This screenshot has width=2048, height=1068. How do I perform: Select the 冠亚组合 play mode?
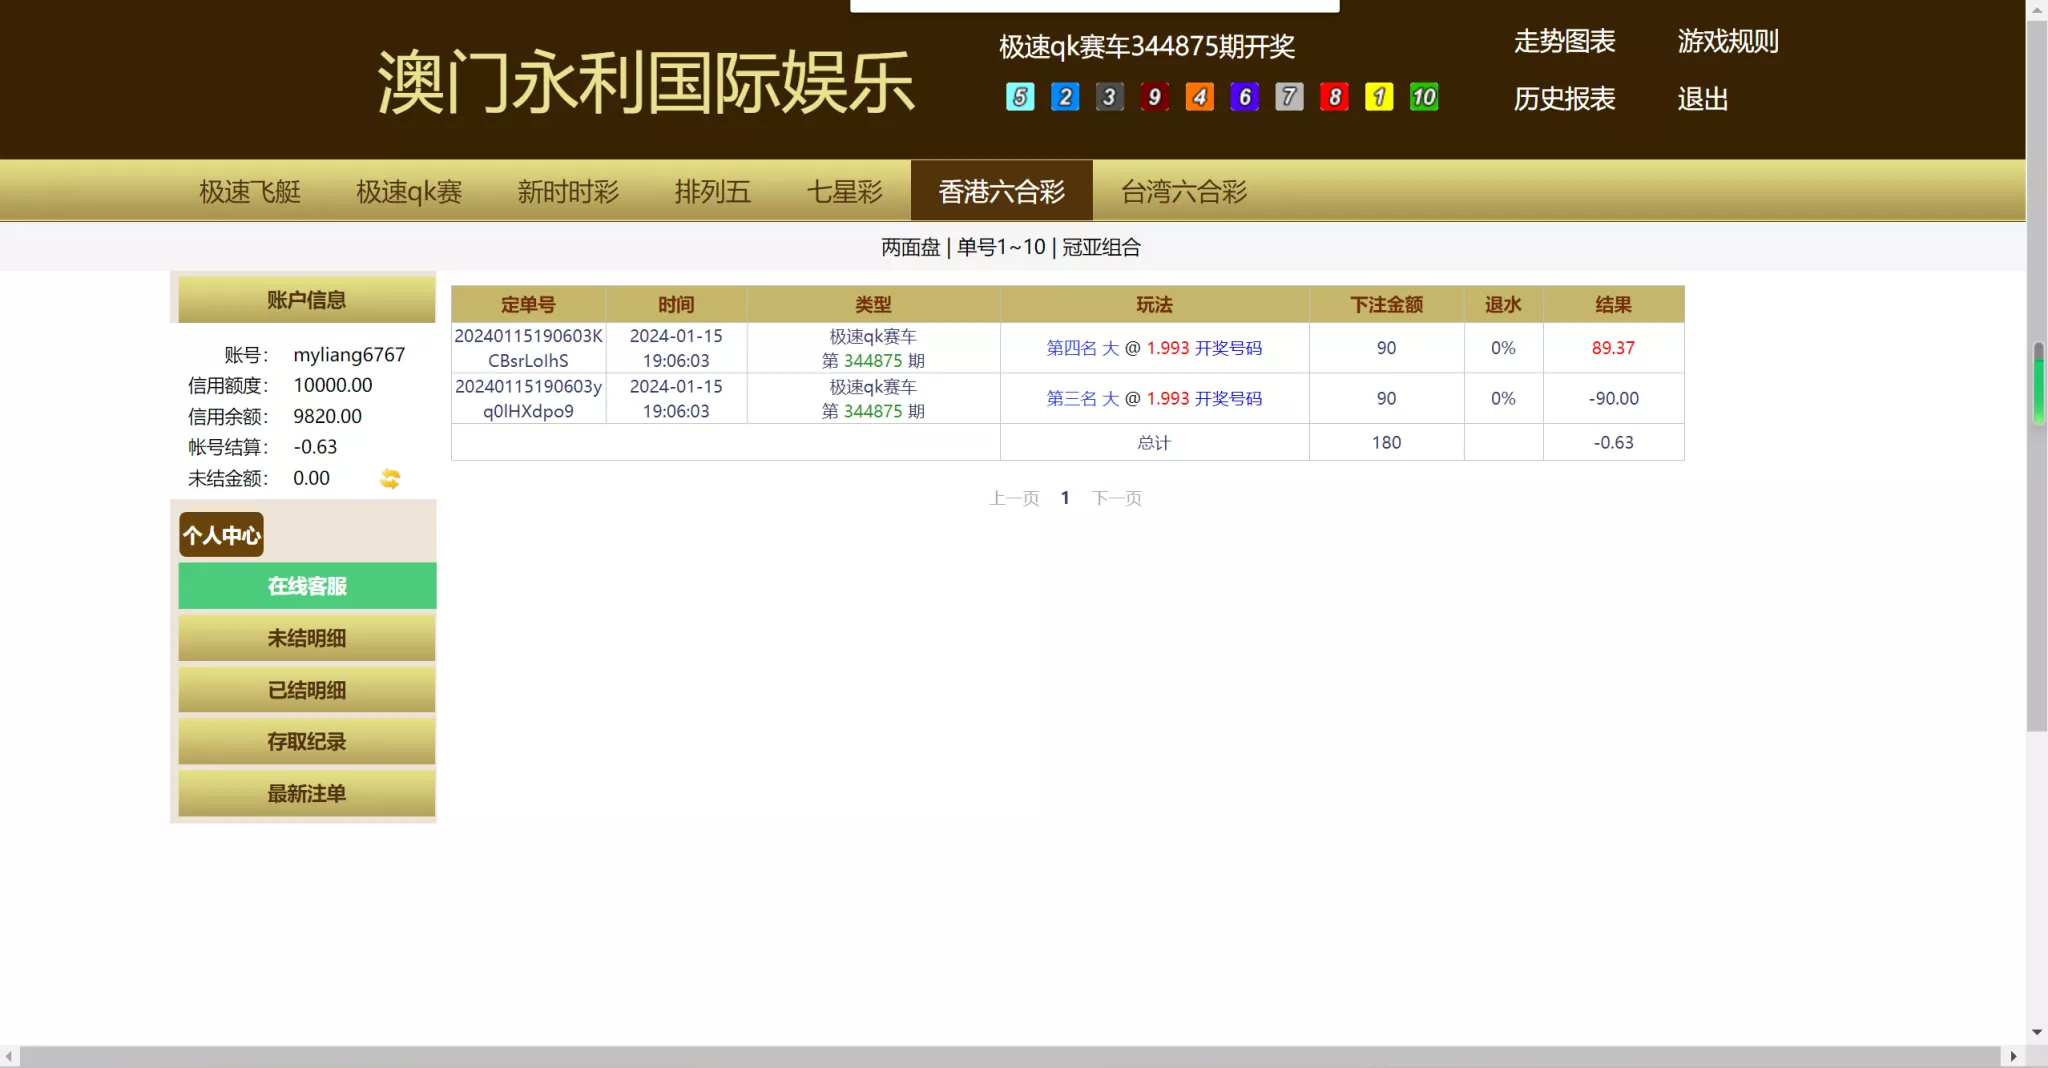tap(1101, 246)
